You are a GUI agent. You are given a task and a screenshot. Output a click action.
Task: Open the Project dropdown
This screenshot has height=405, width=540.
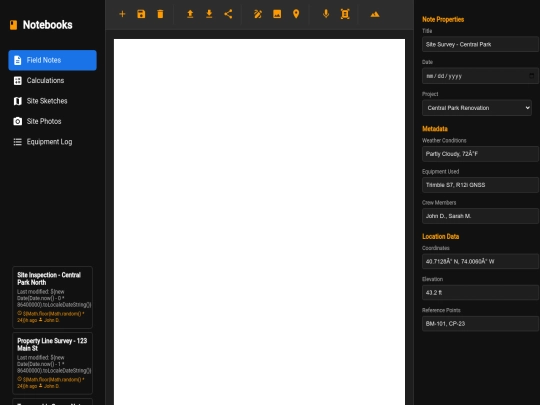point(477,108)
